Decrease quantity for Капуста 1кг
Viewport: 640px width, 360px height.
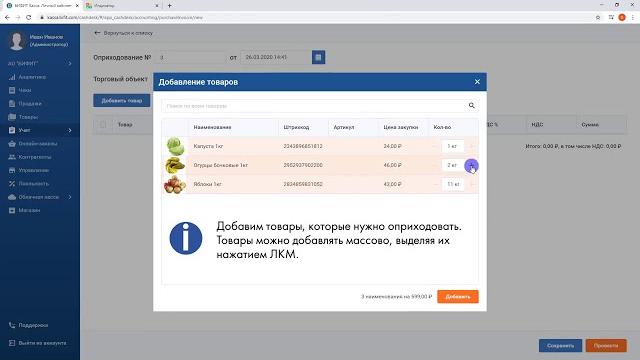click(436, 146)
